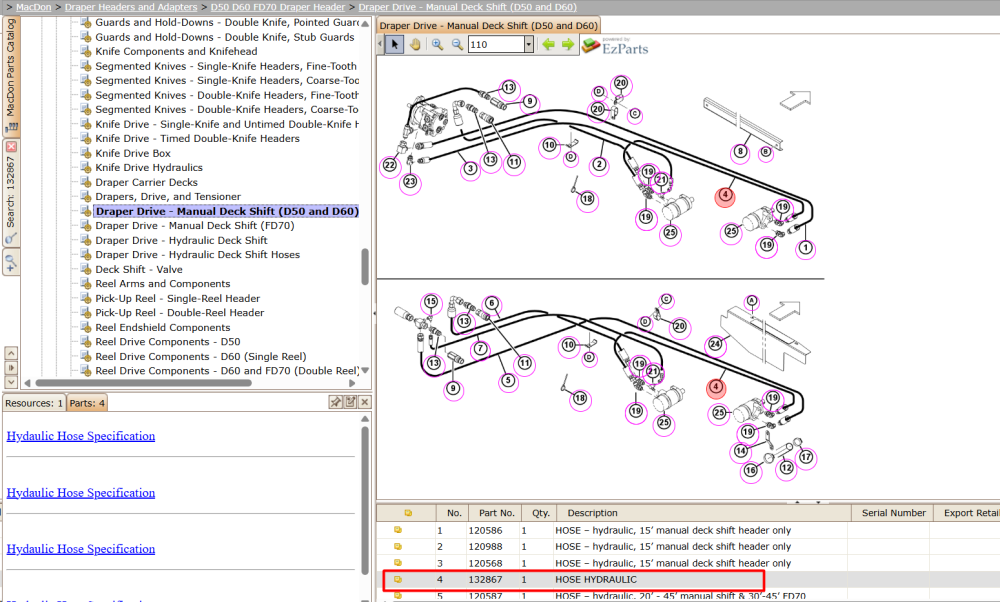Open D50 D60 FD70 Draper Header breadcrumb

[x=278, y=7]
